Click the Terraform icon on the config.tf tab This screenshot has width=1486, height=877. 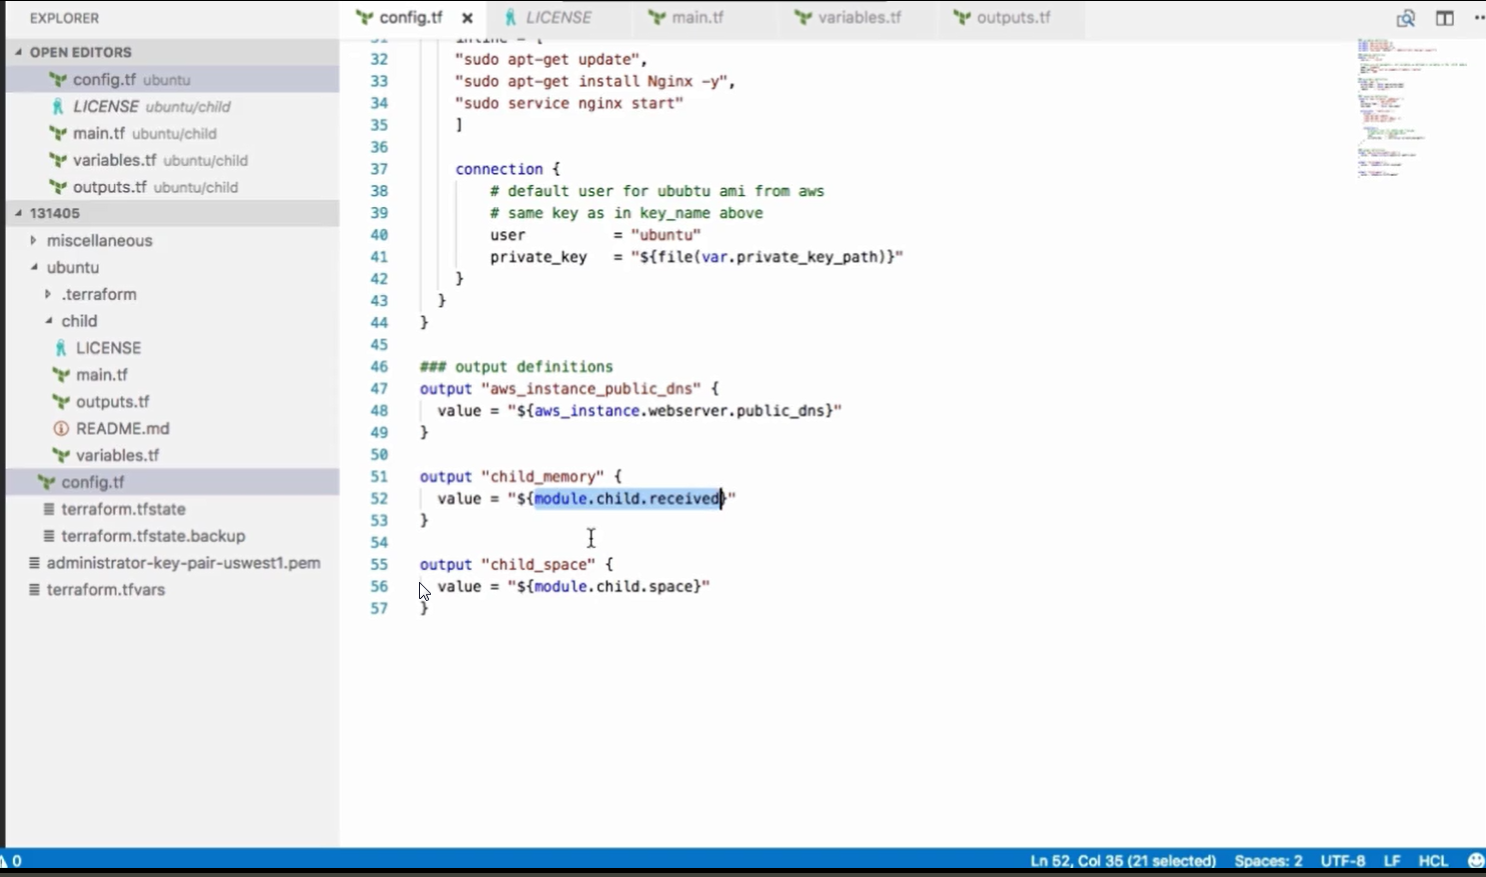click(x=364, y=18)
